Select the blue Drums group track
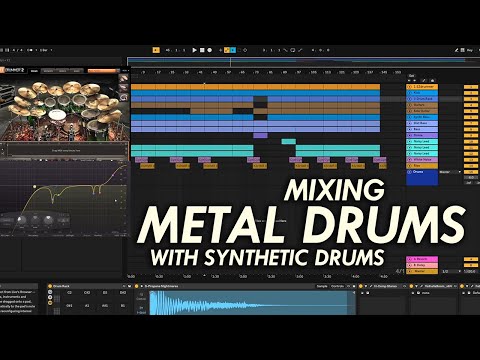Image resolution: width=480 pixels, height=360 pixels. [x=422, y=177]
